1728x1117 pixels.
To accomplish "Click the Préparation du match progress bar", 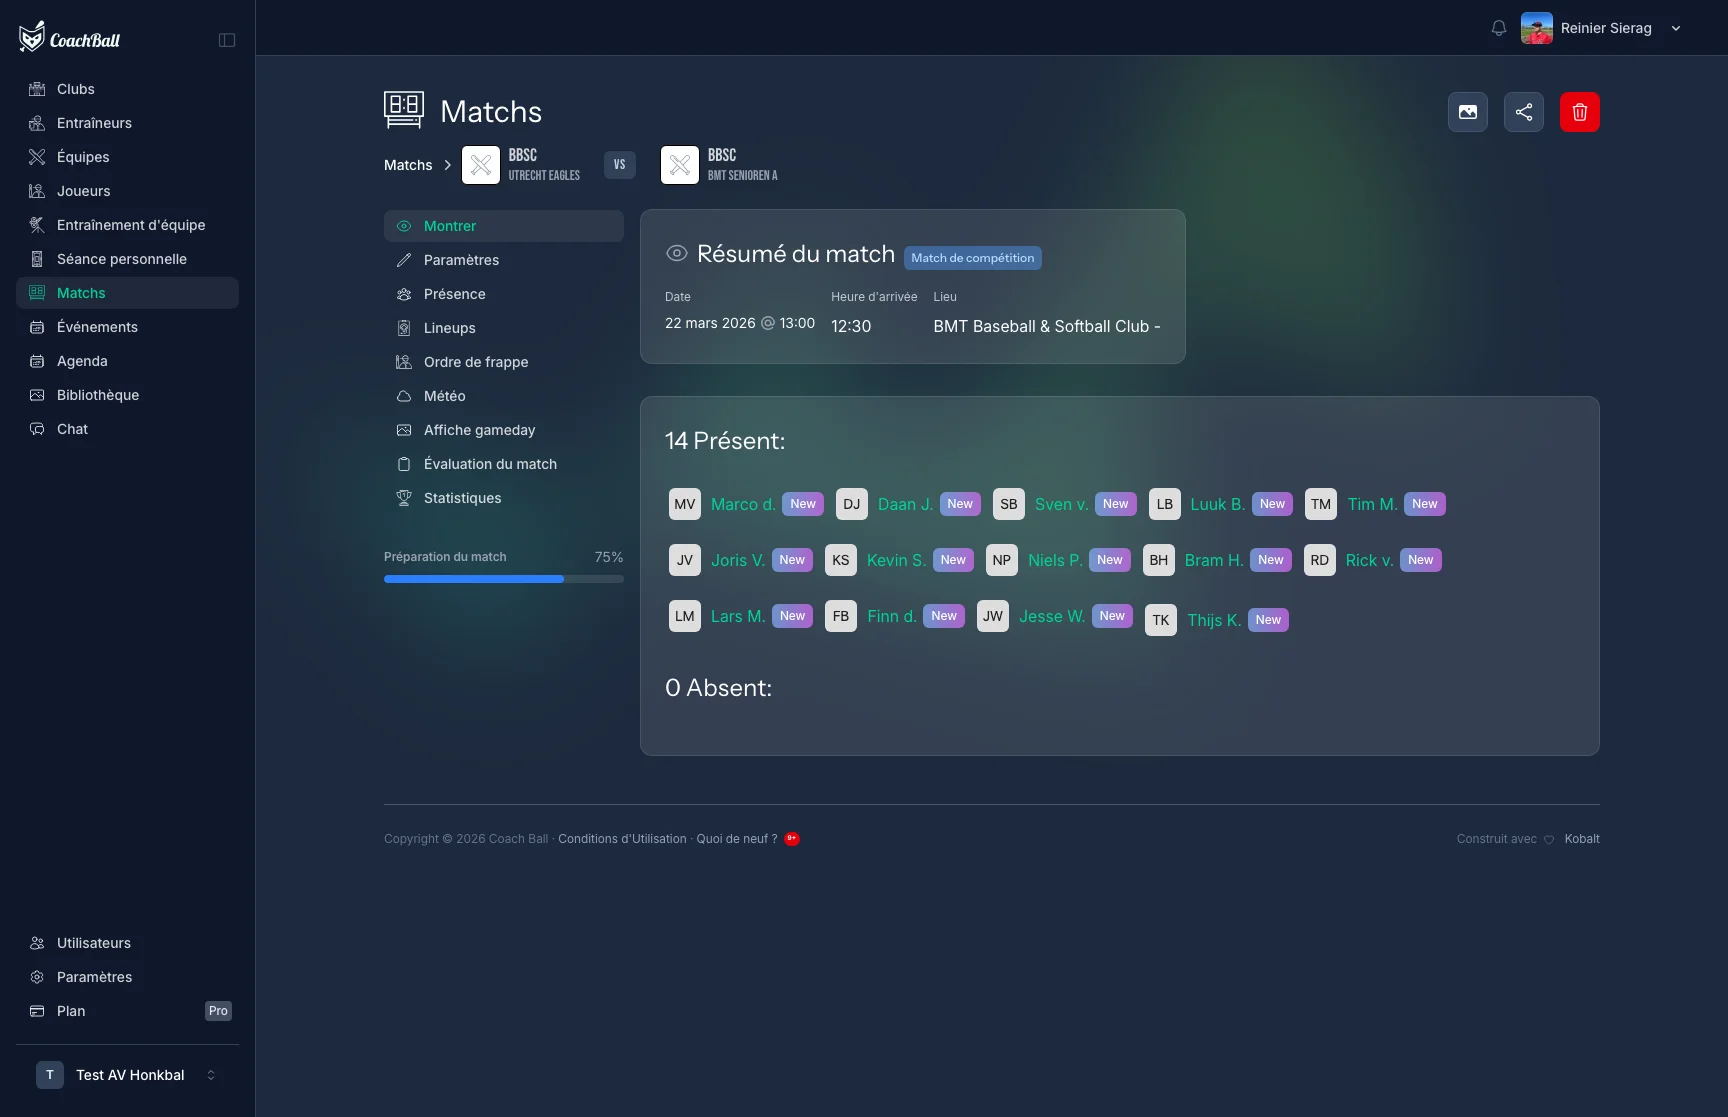I will (504, 579).
